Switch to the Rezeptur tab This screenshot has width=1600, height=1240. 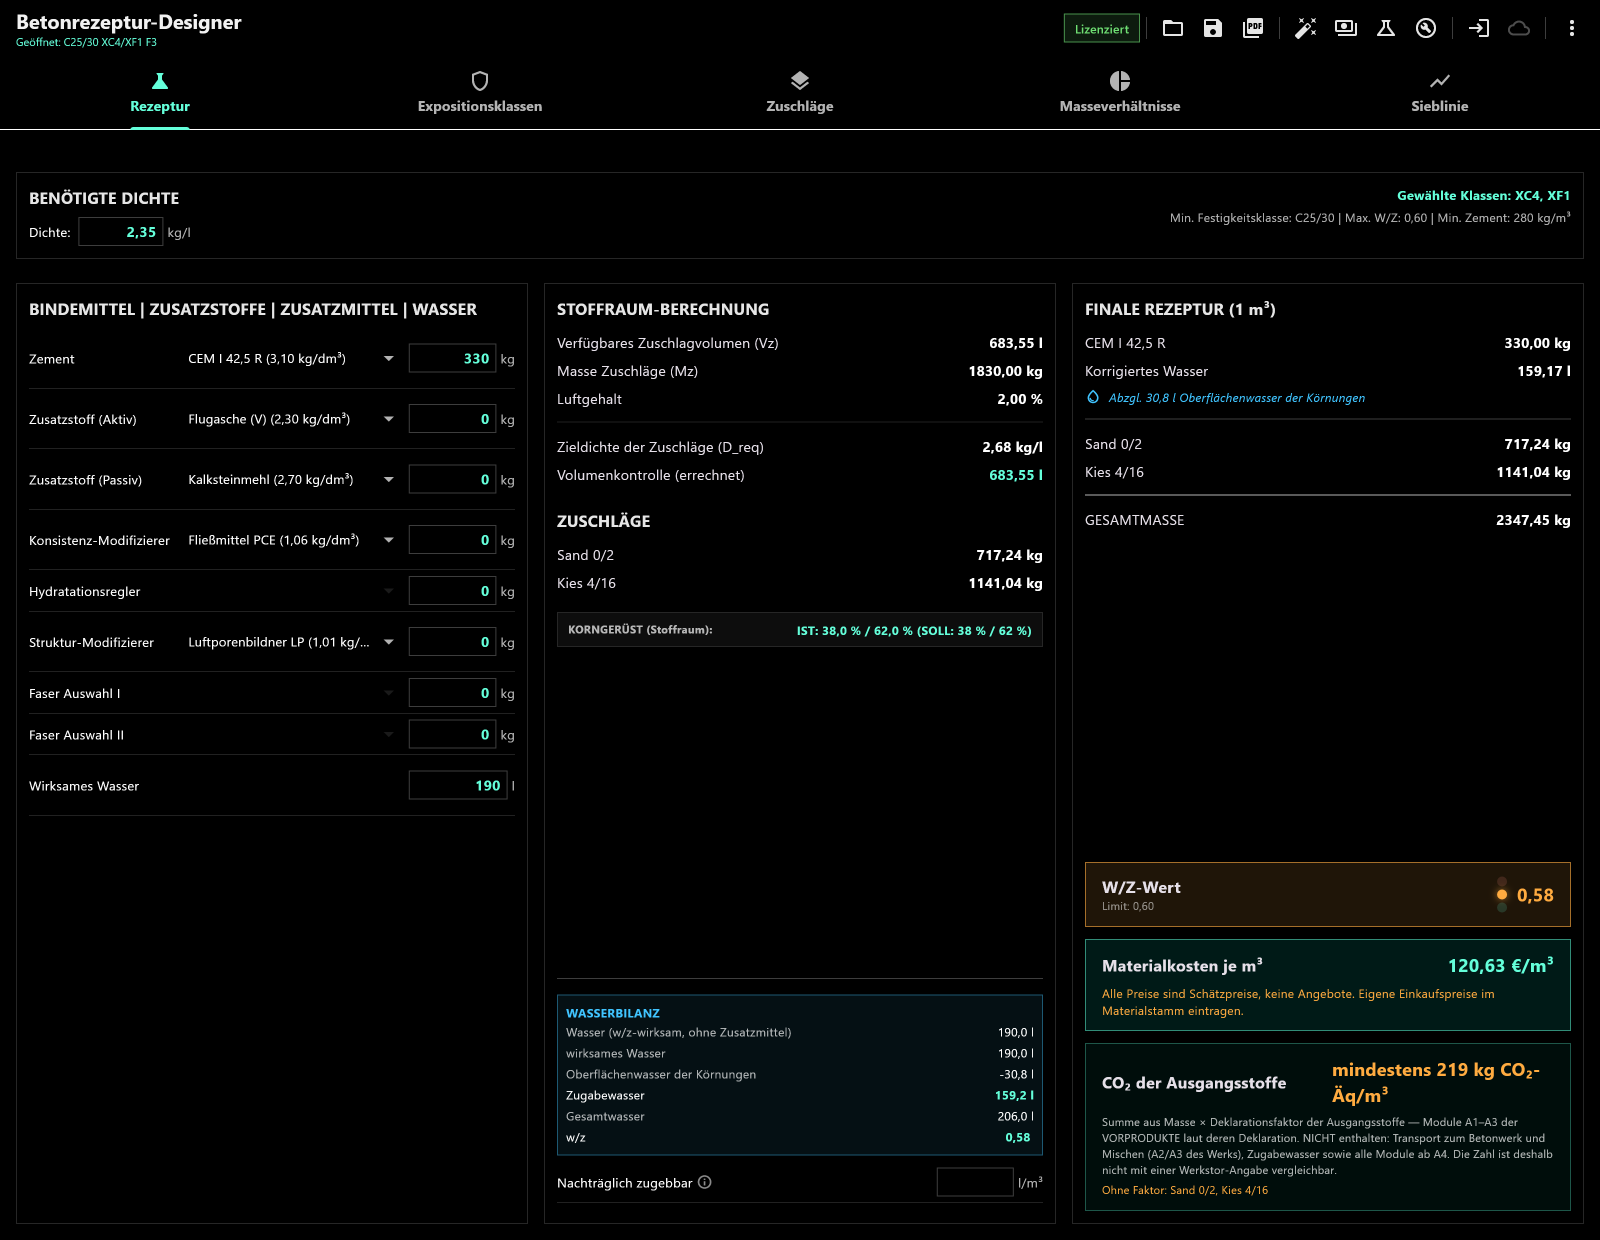(160, 93)
